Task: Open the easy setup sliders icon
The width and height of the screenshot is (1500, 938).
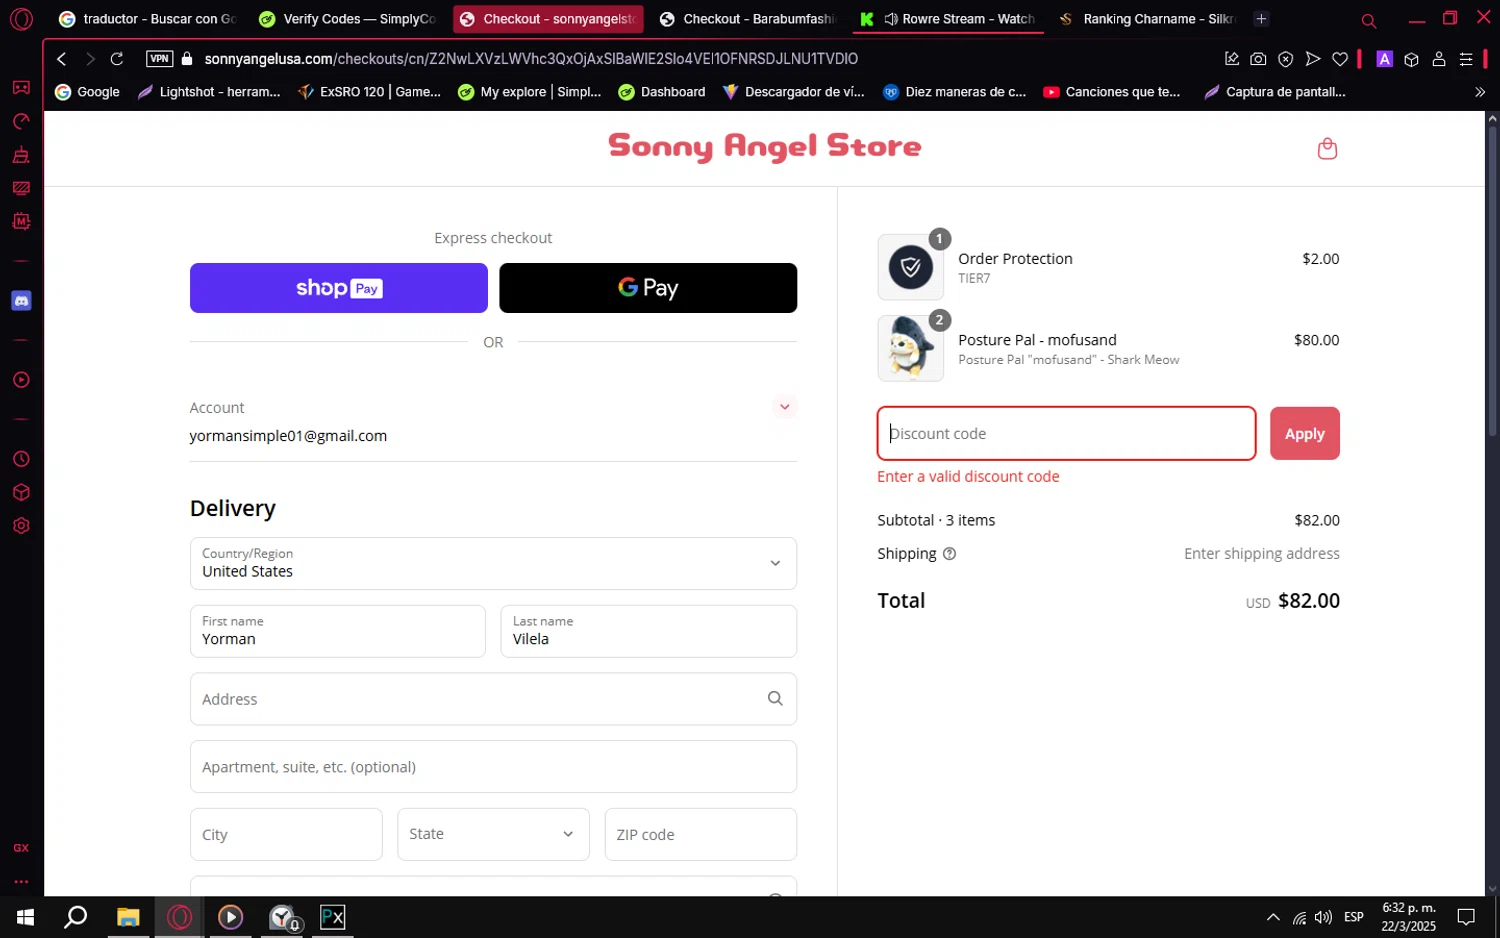Action: click(x=1466, y=59)
